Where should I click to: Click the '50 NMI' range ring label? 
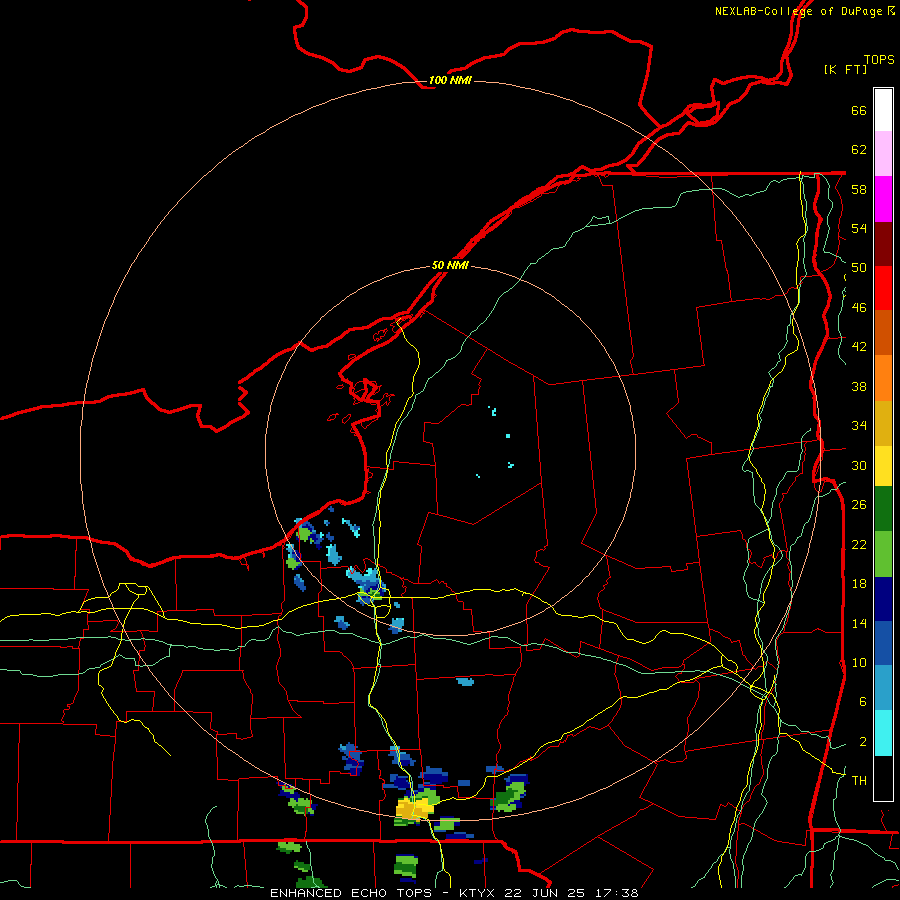point(450,265)
